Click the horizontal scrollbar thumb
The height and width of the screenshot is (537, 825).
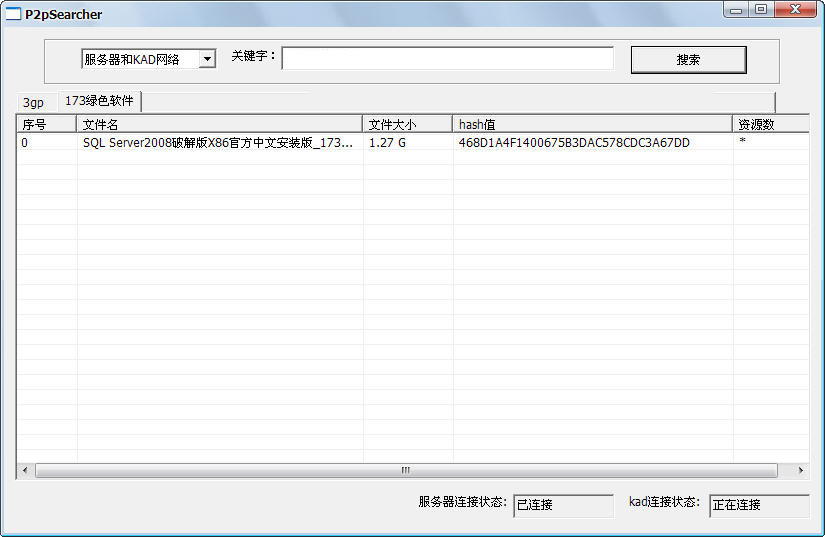tap(405, 470)
